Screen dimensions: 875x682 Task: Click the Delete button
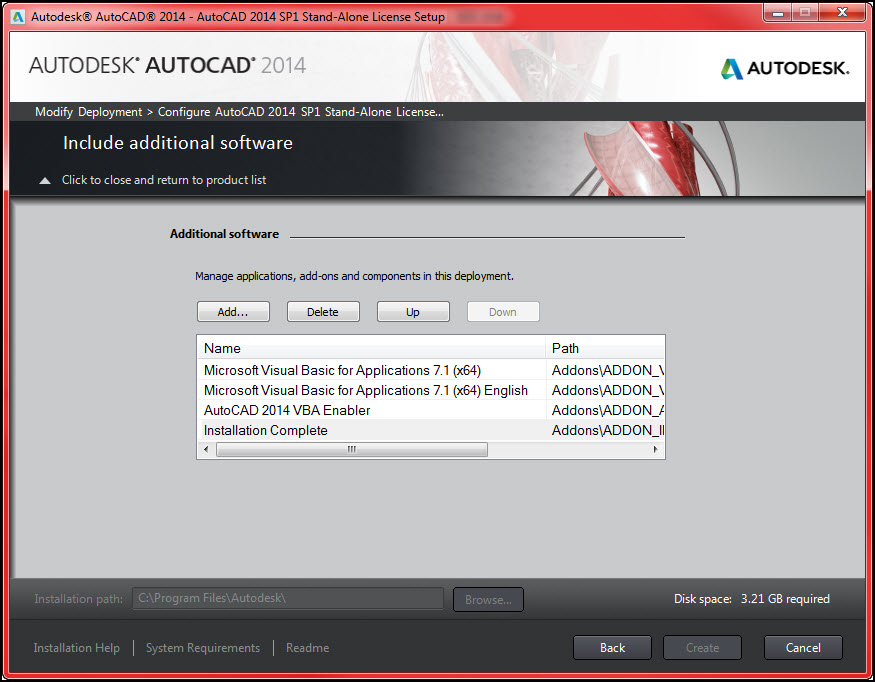323,311
